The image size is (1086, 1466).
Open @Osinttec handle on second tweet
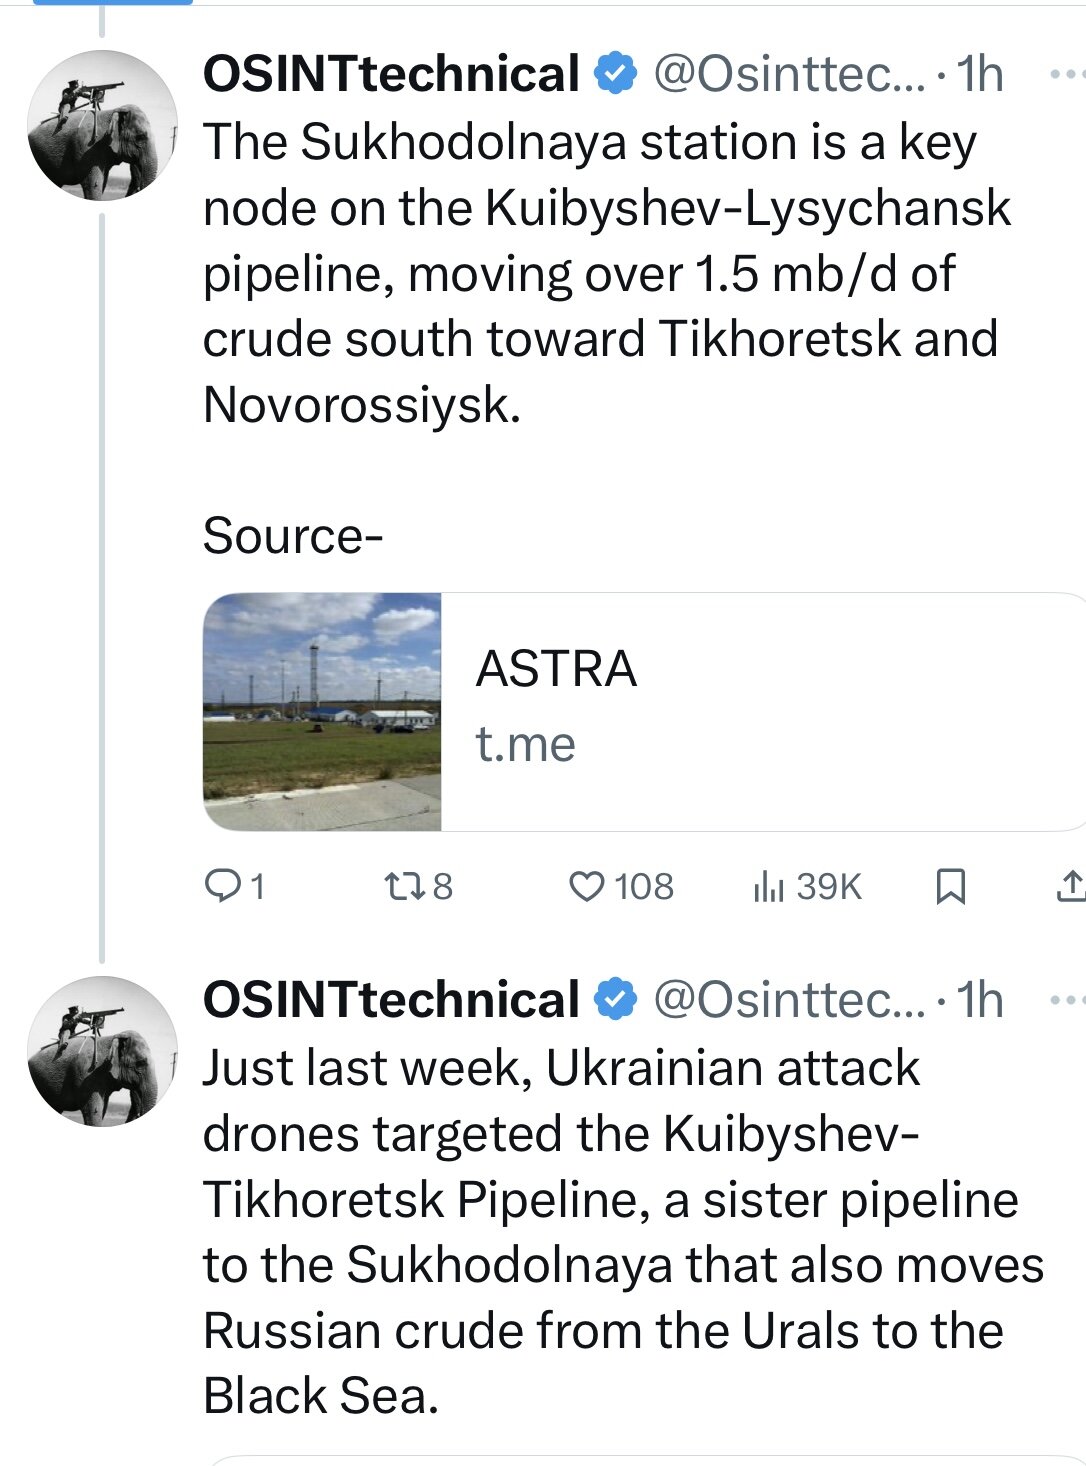[789, 1000]
